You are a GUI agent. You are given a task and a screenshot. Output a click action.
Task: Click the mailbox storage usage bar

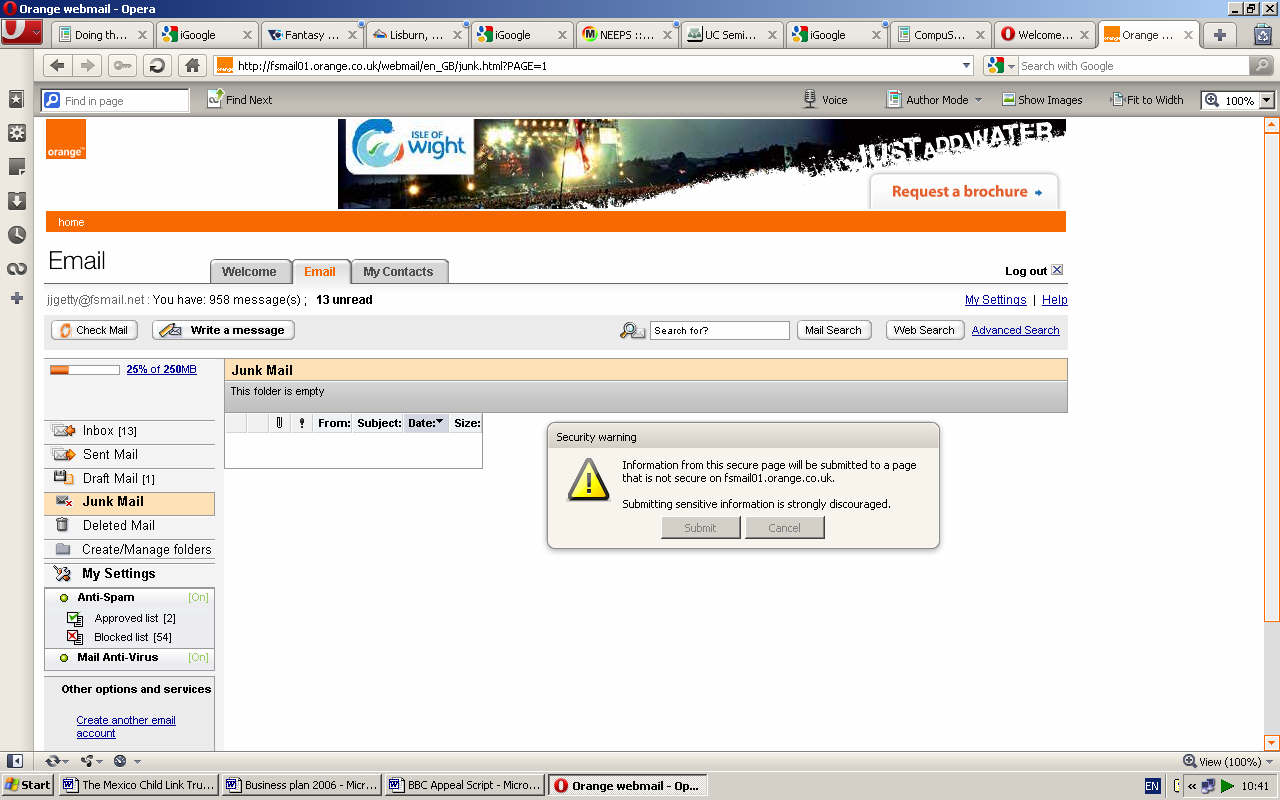click(85, 370)
